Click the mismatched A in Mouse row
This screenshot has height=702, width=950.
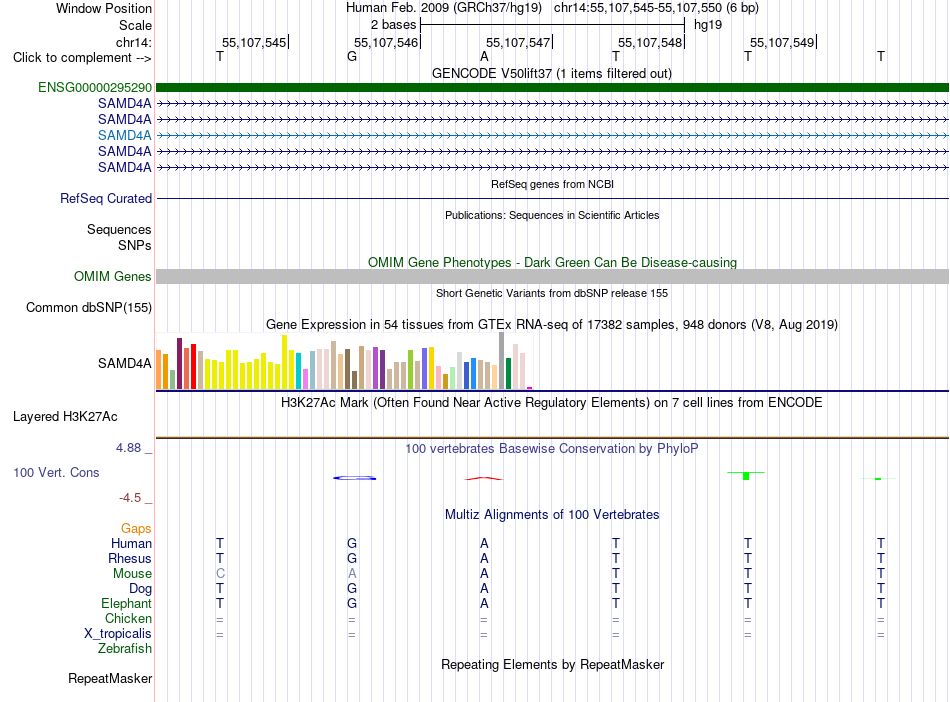coord(352,573)
